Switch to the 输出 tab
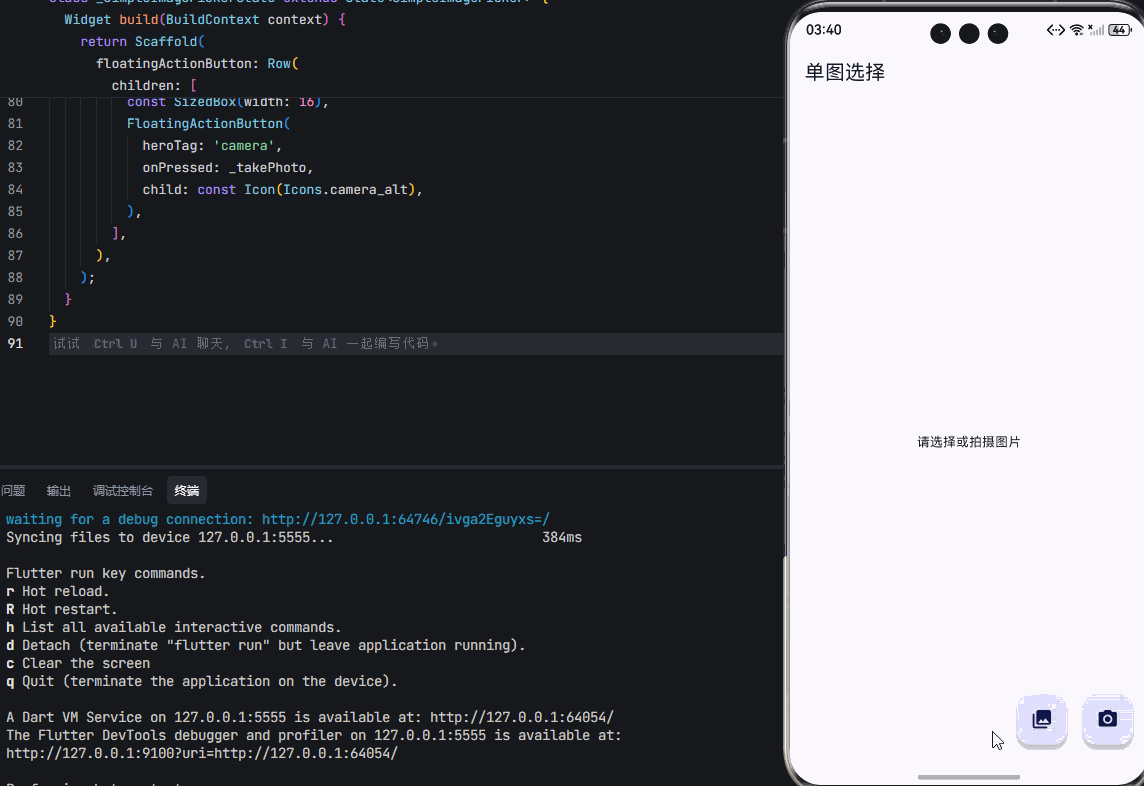This screenshot has height=786, width=1144. point(58,490)
